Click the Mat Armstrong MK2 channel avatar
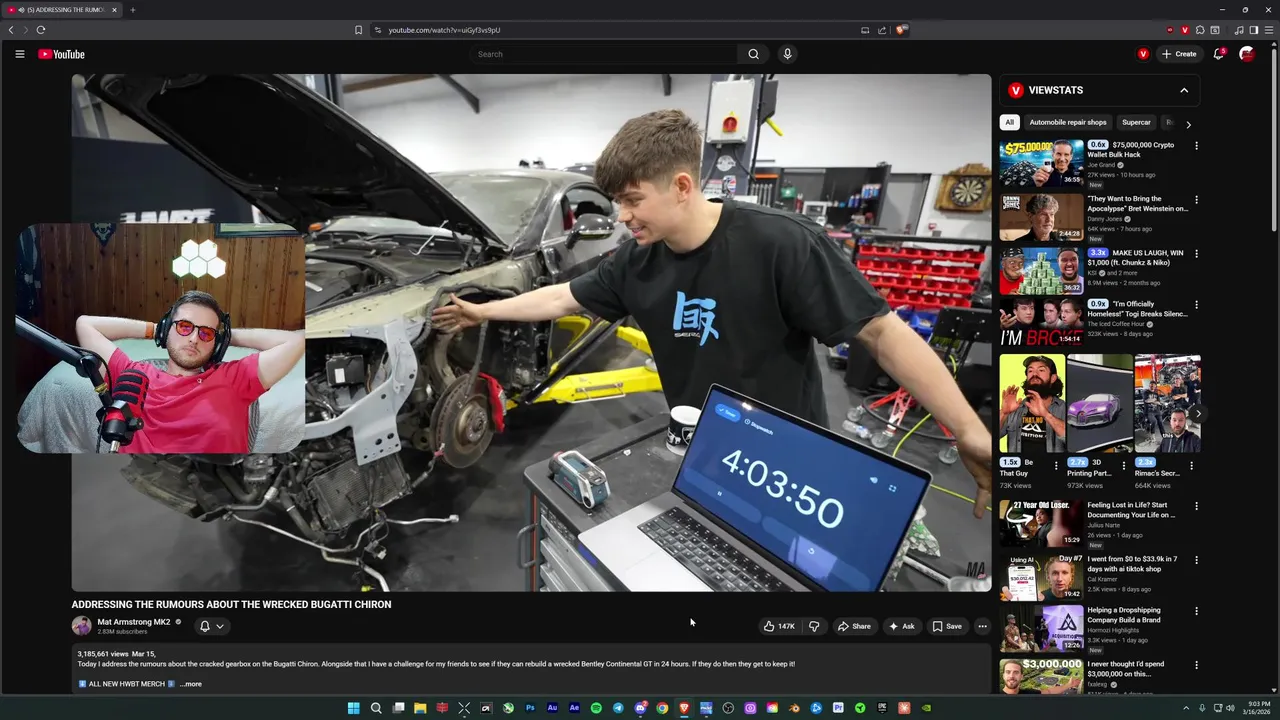1280x720 pixels. click(81, 626)
